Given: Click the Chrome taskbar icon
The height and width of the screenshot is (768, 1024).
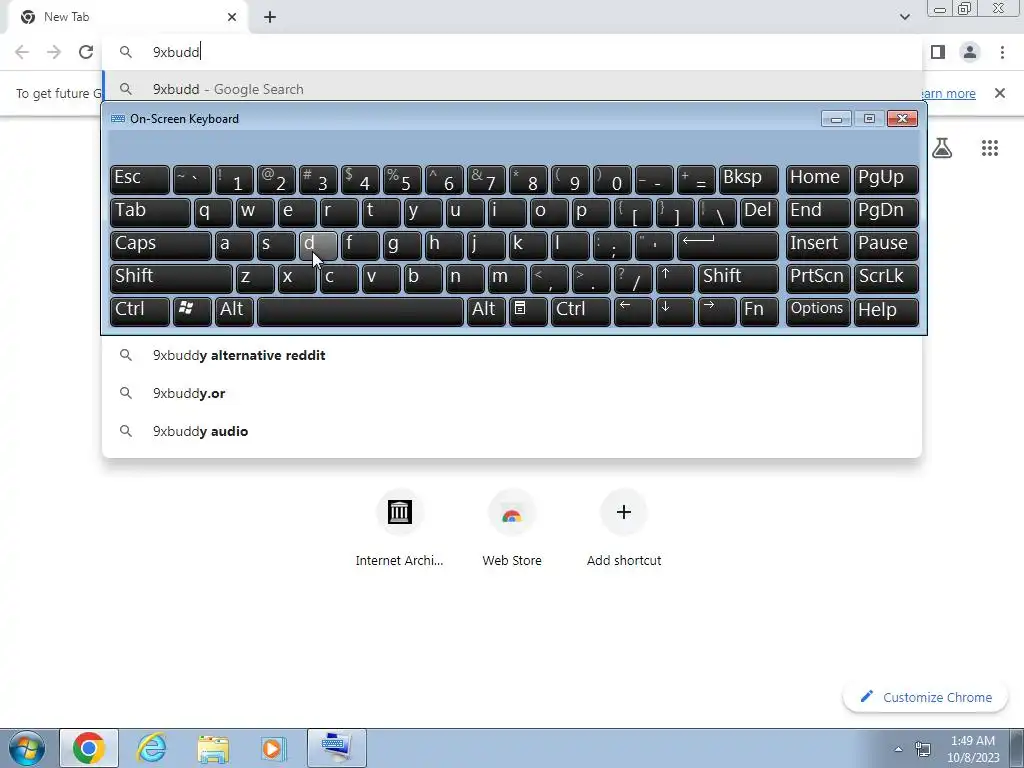Looking at the screenshot, I should pyautogui.click(x=89, y=748).
